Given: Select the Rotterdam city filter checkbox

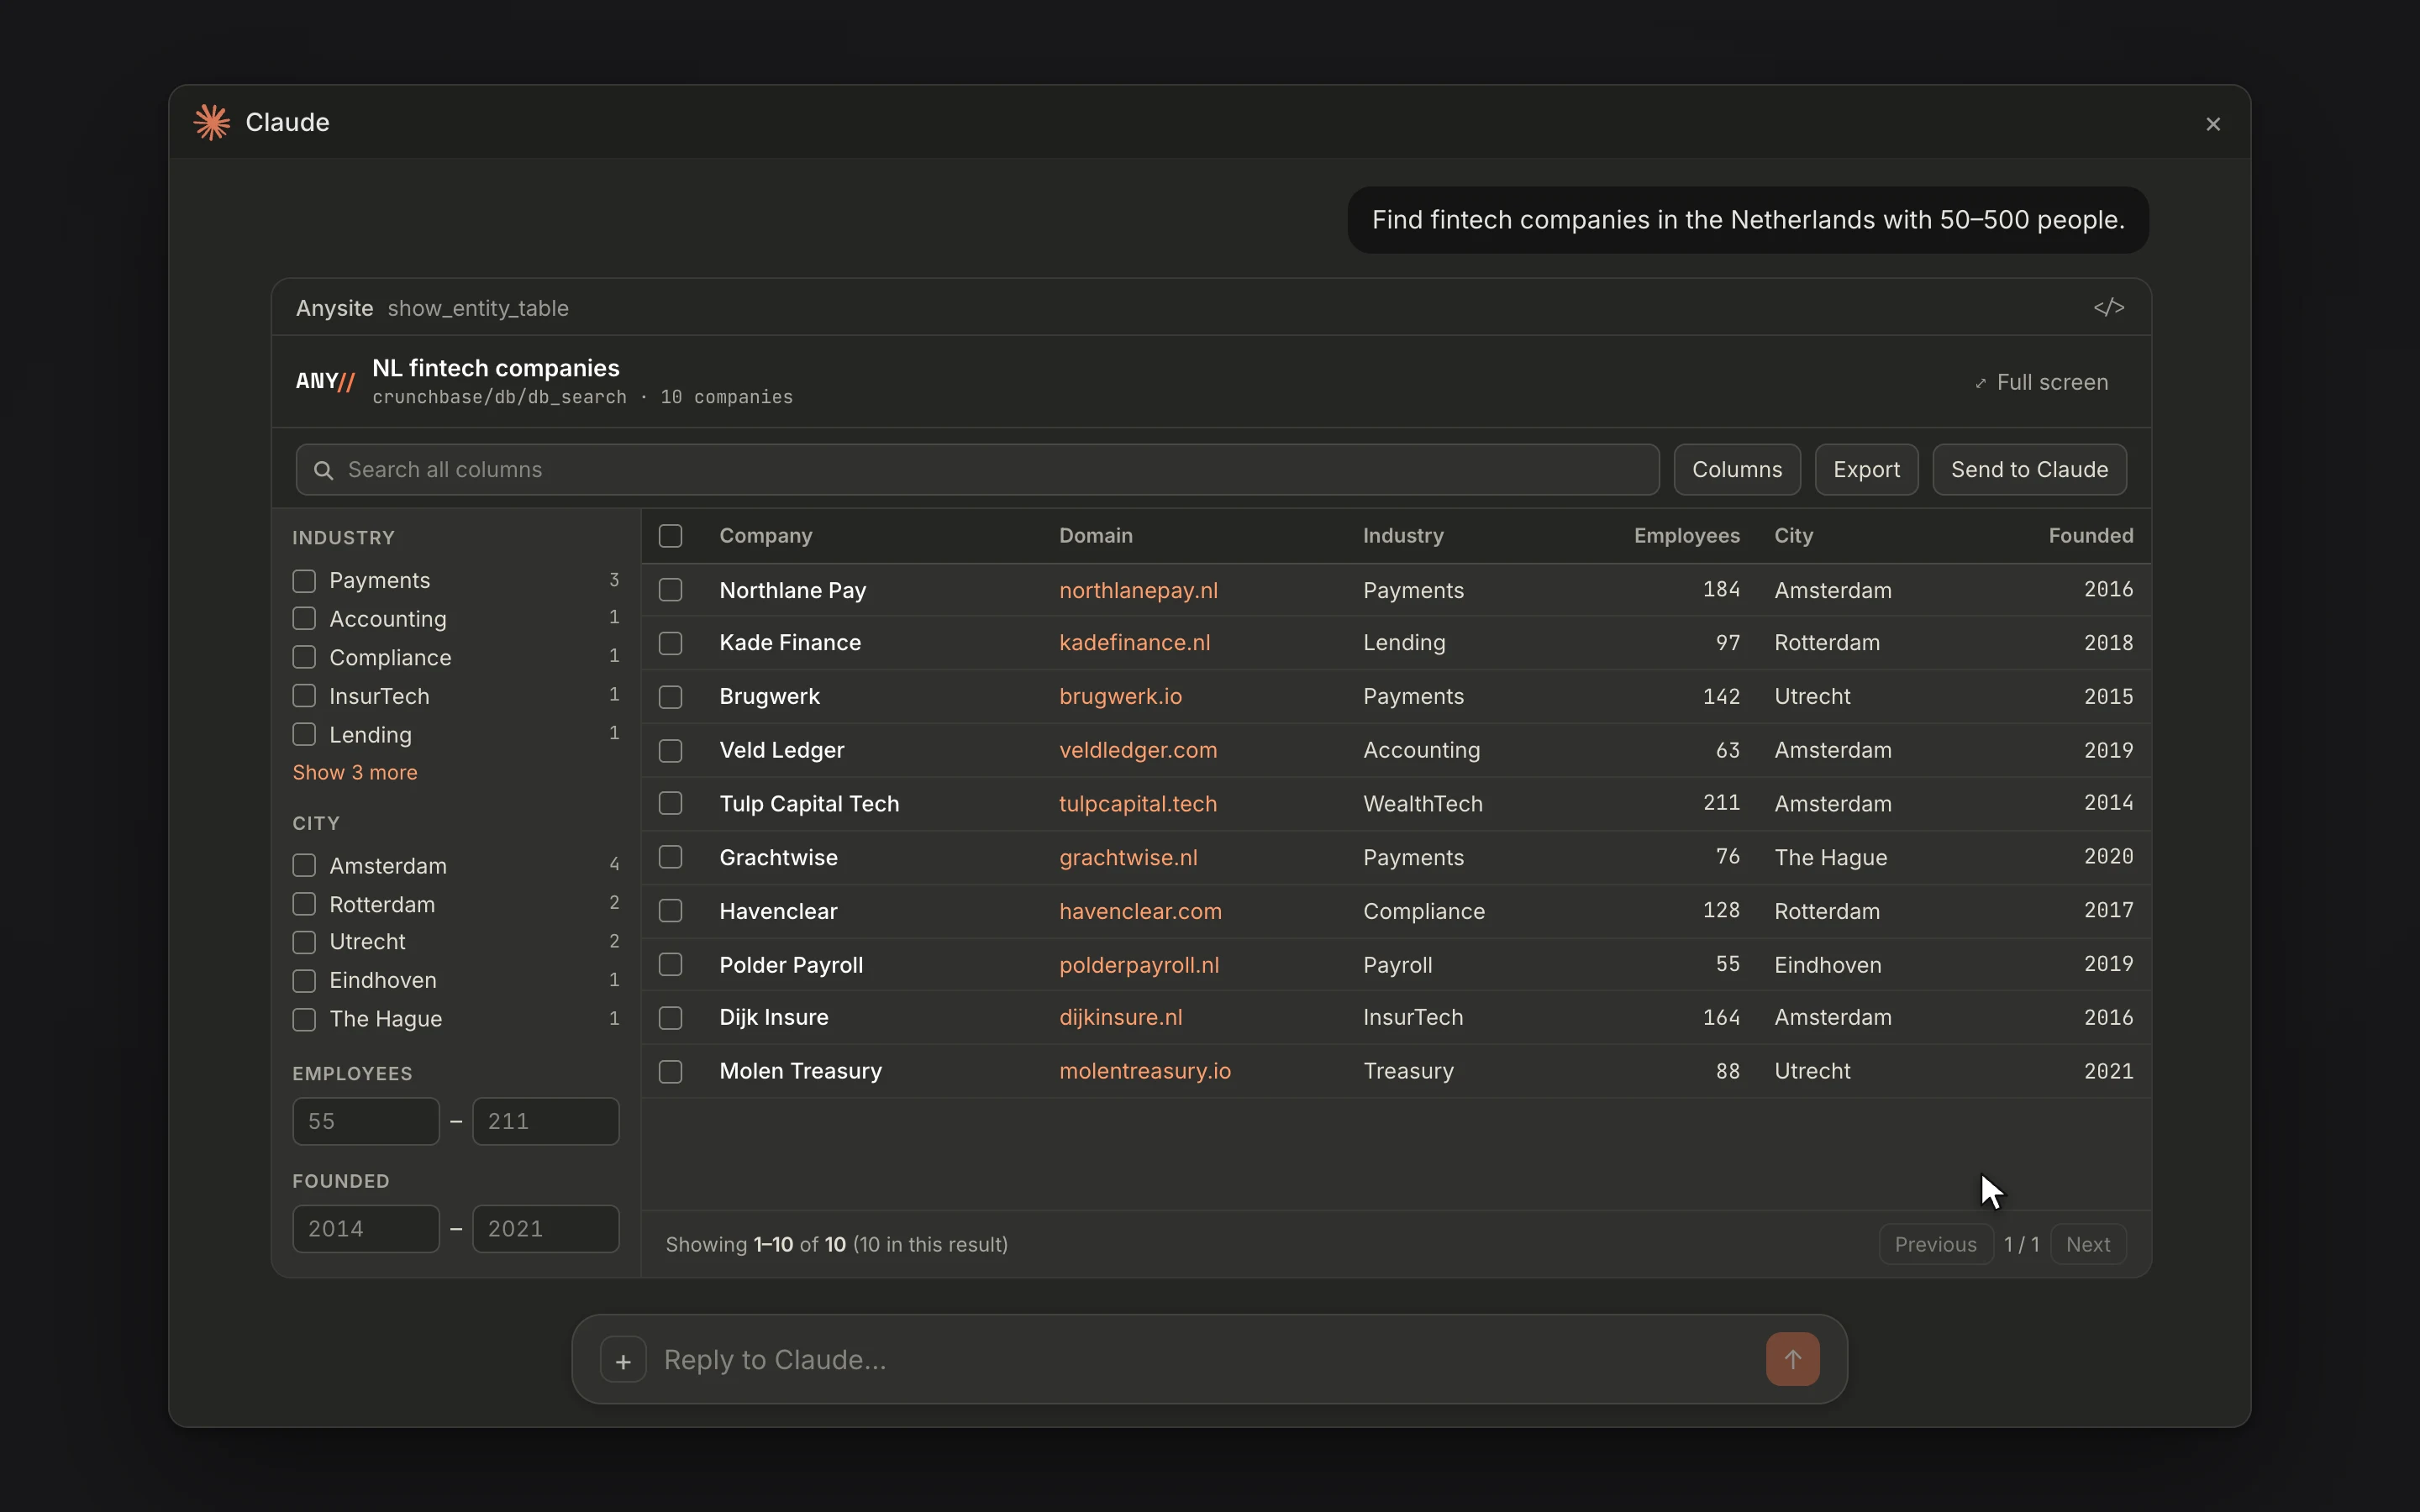Looking at the screenshot, I should click(304, 904).
